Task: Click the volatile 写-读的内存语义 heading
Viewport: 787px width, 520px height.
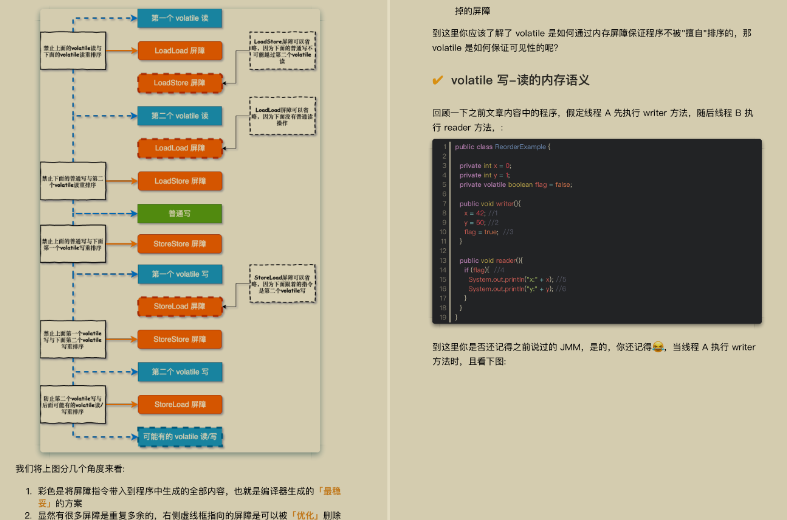Action: pos(520,80)
